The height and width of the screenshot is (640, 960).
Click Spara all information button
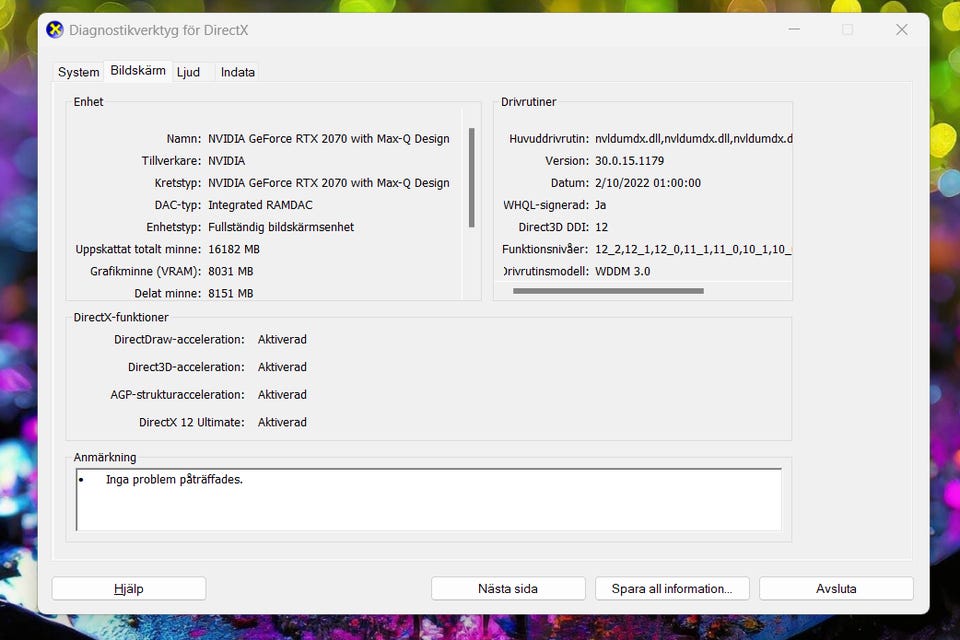pyautogui.click(x=672, y=589)
